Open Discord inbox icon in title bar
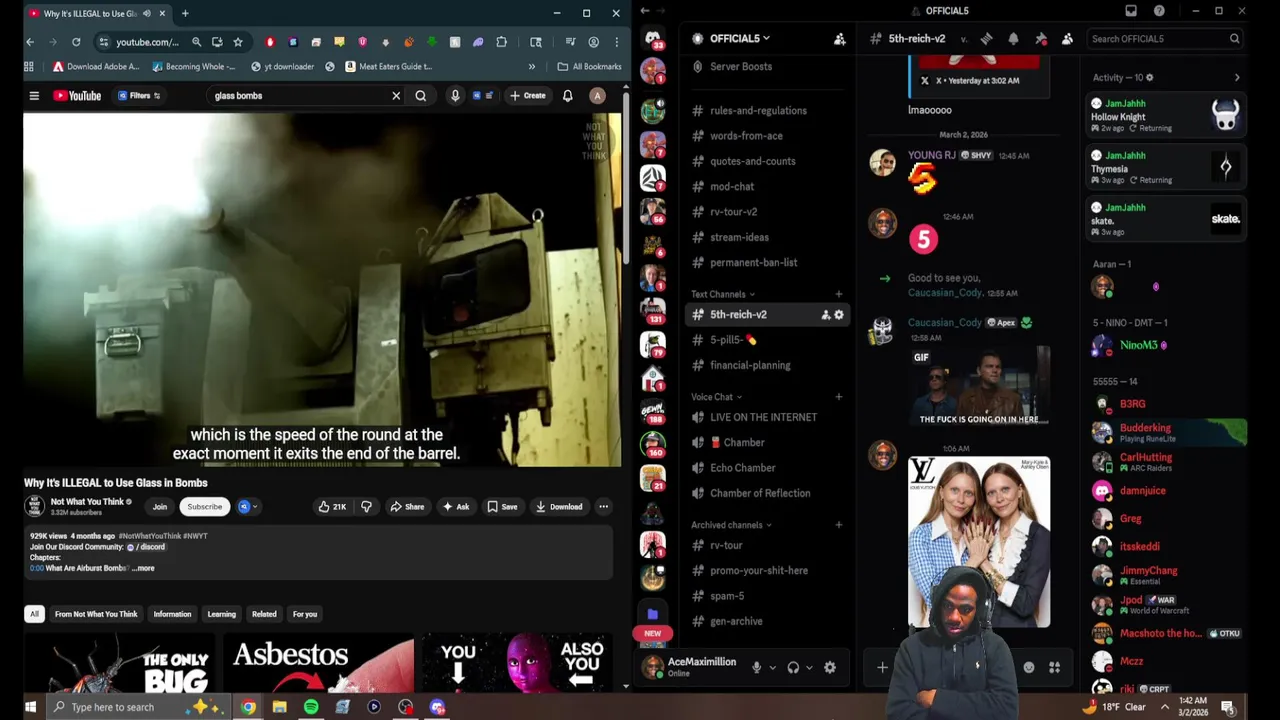Screen dimensions: 1280x720 click(1131, 11)
